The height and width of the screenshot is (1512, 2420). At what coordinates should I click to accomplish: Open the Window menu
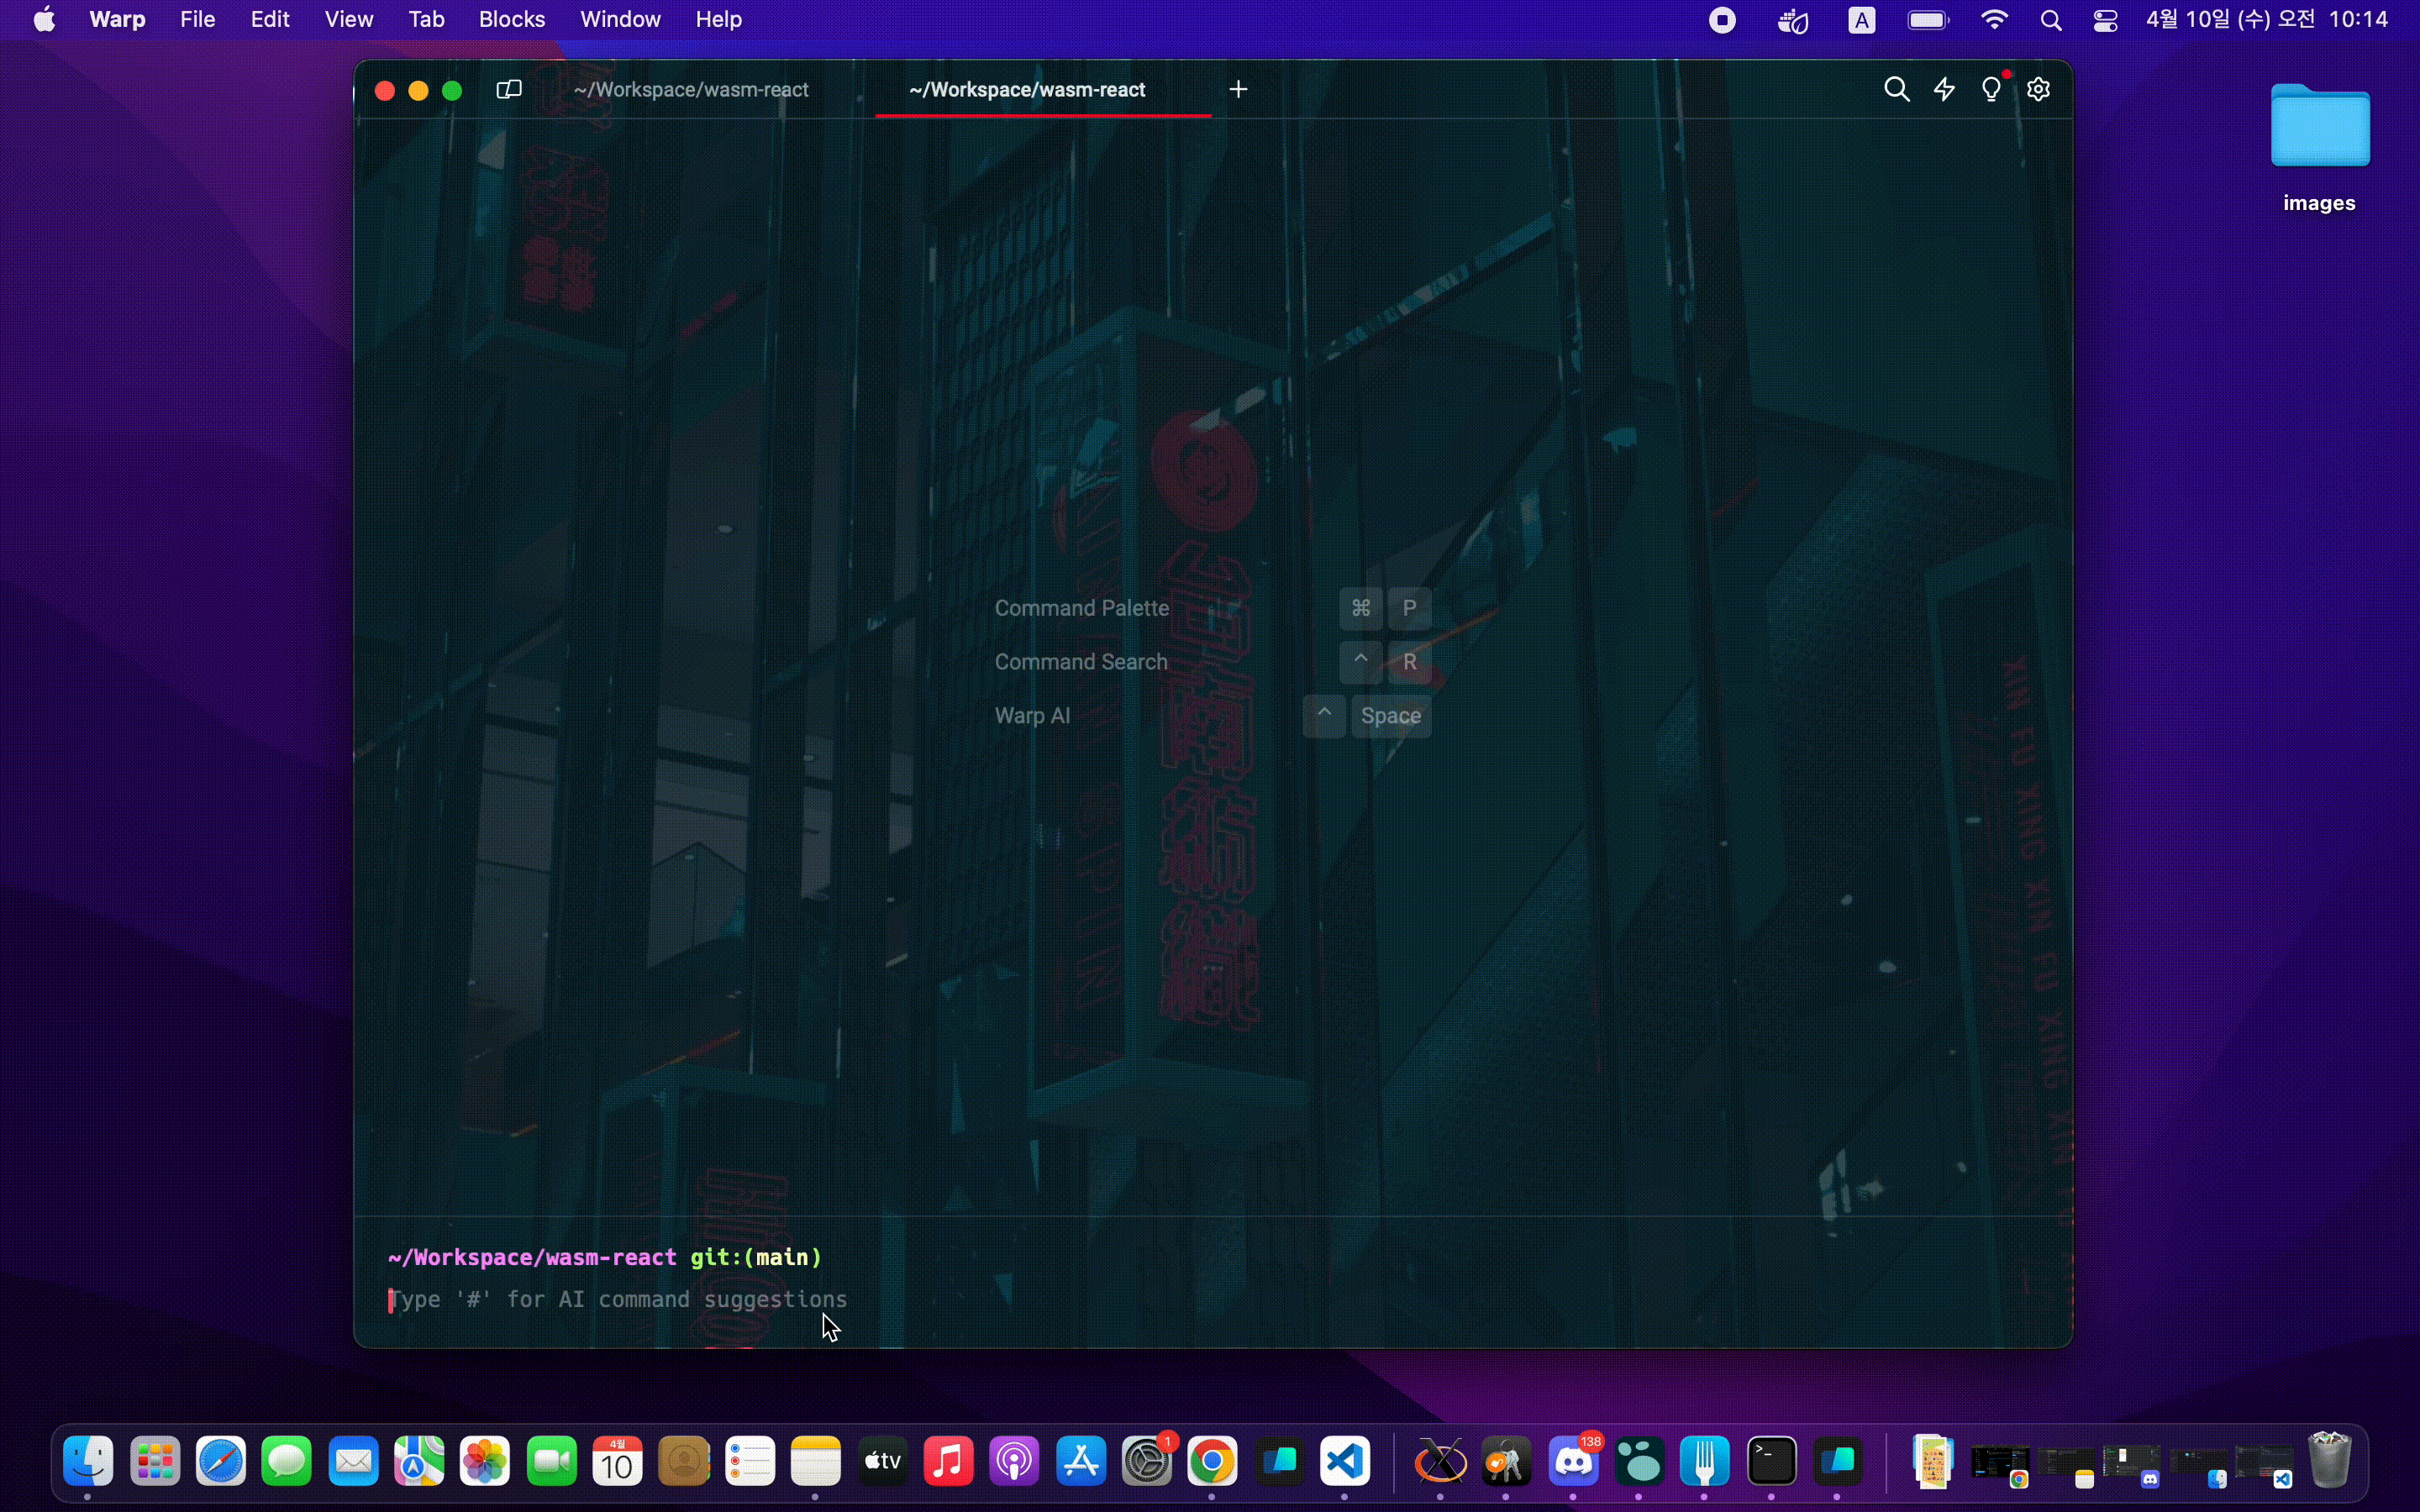[621, 20]
